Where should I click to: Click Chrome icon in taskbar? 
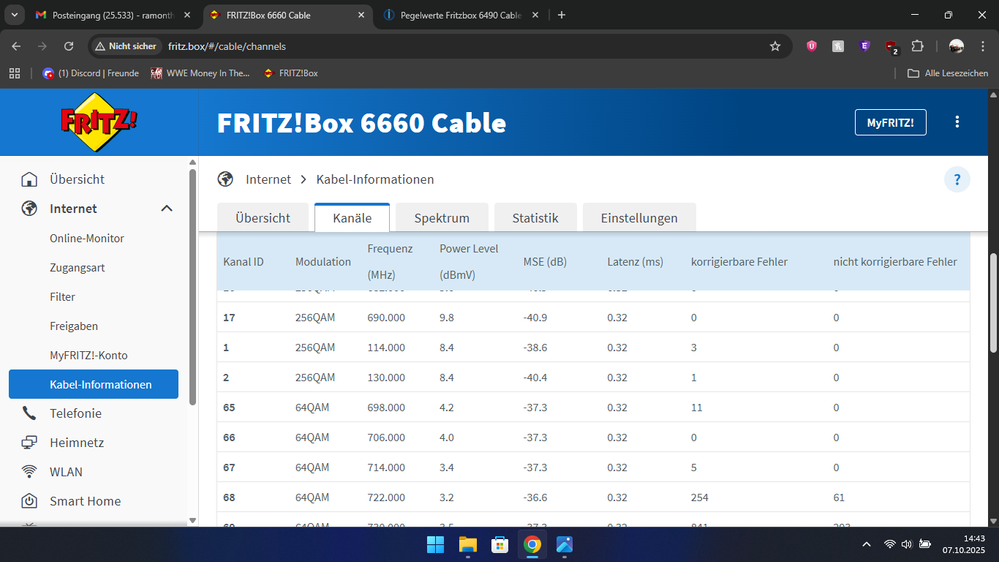pos(532,545)
